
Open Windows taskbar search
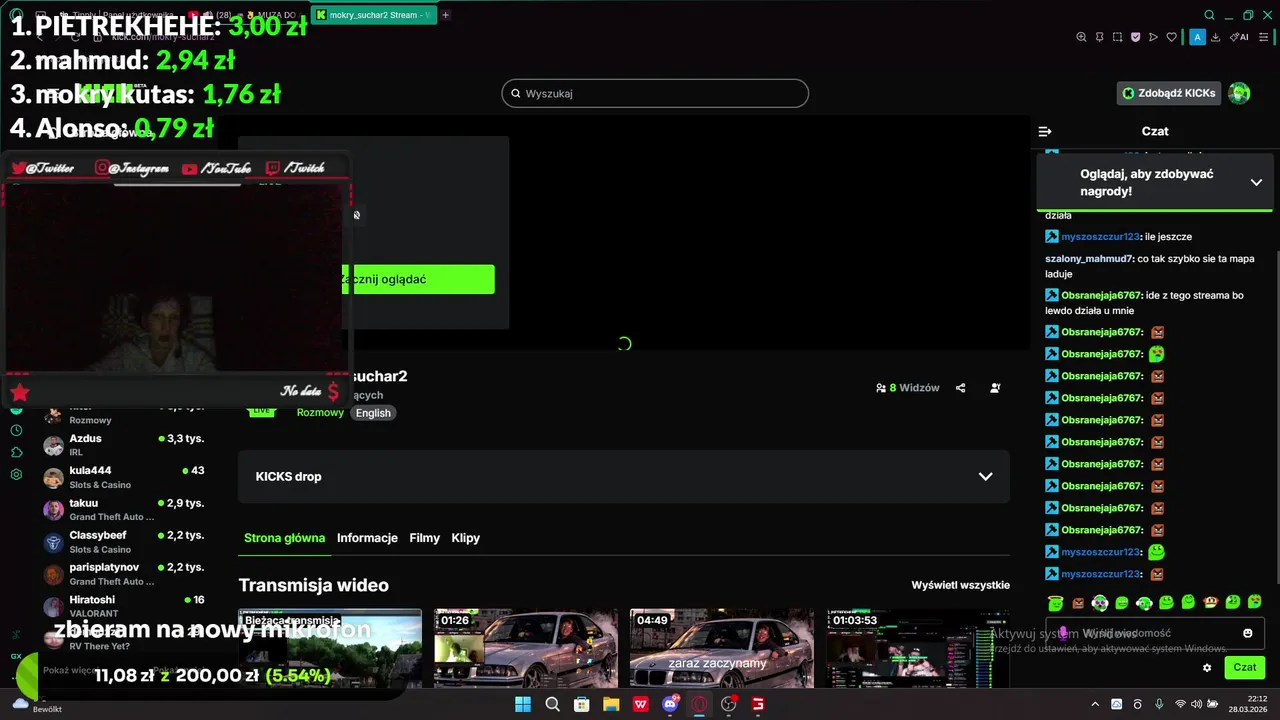coord(552,704)
